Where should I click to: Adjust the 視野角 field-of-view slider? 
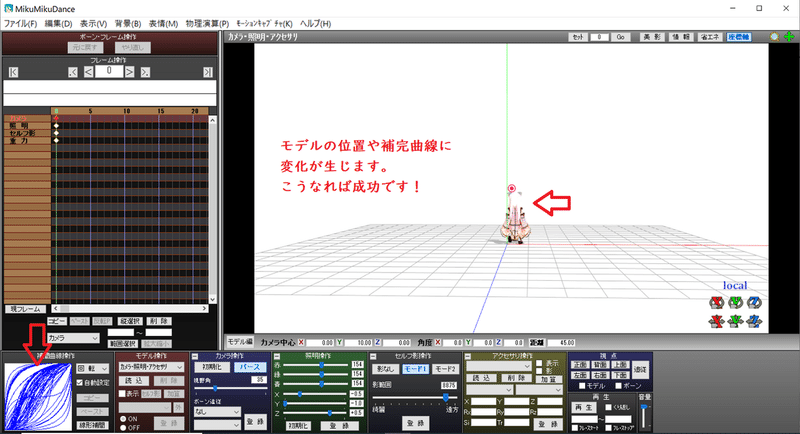[230, 388]
